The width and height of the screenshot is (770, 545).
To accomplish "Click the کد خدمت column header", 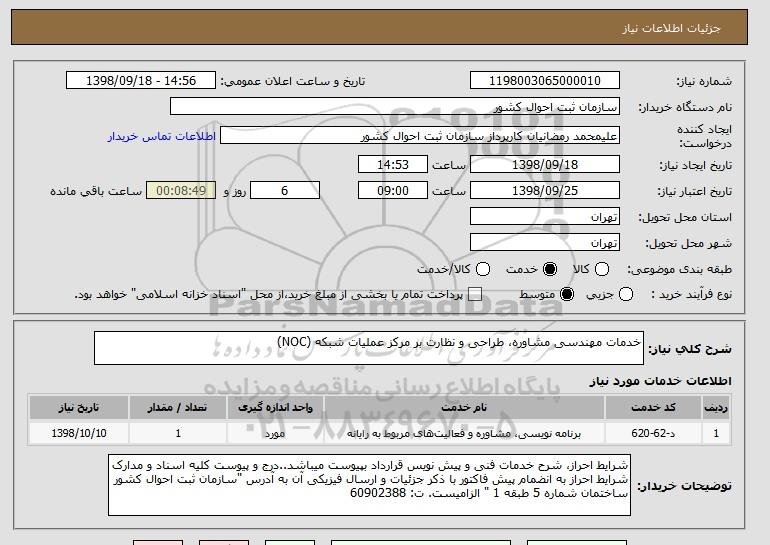I will click(x=653, y=408).
